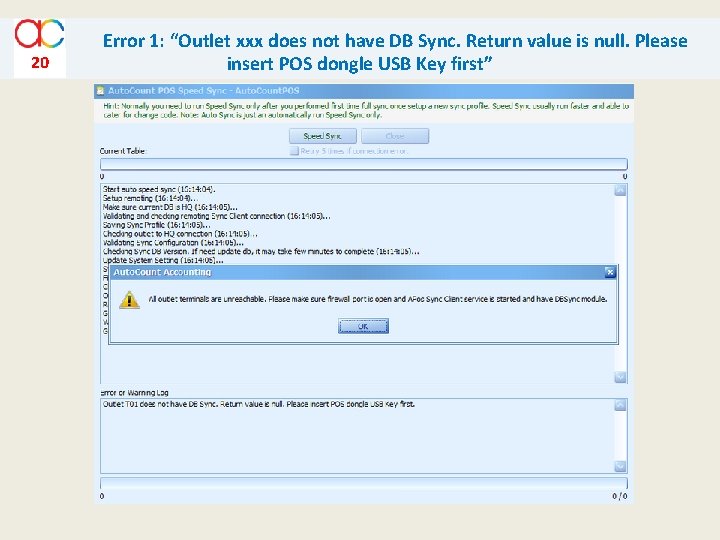
Task: Click the '0 / 0' progress counter text
Action: [619, 496]
